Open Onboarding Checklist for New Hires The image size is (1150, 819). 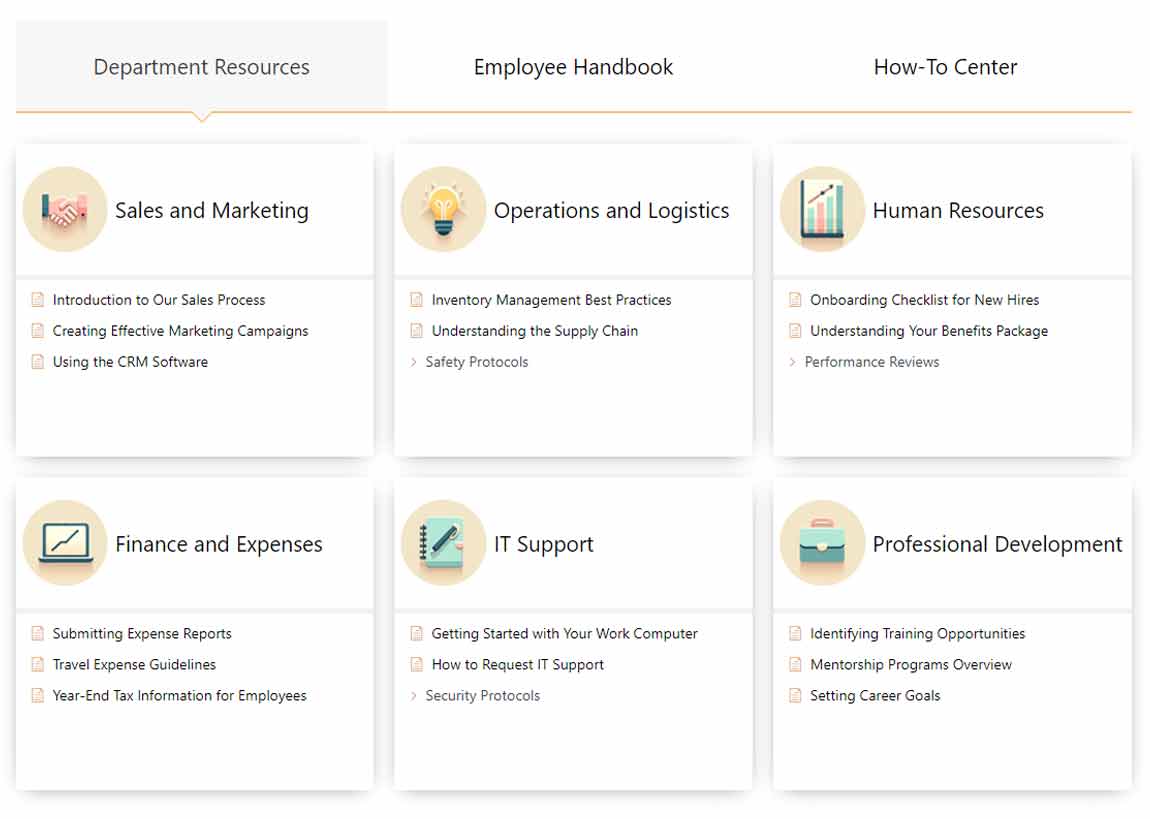(x=924, y=300)
